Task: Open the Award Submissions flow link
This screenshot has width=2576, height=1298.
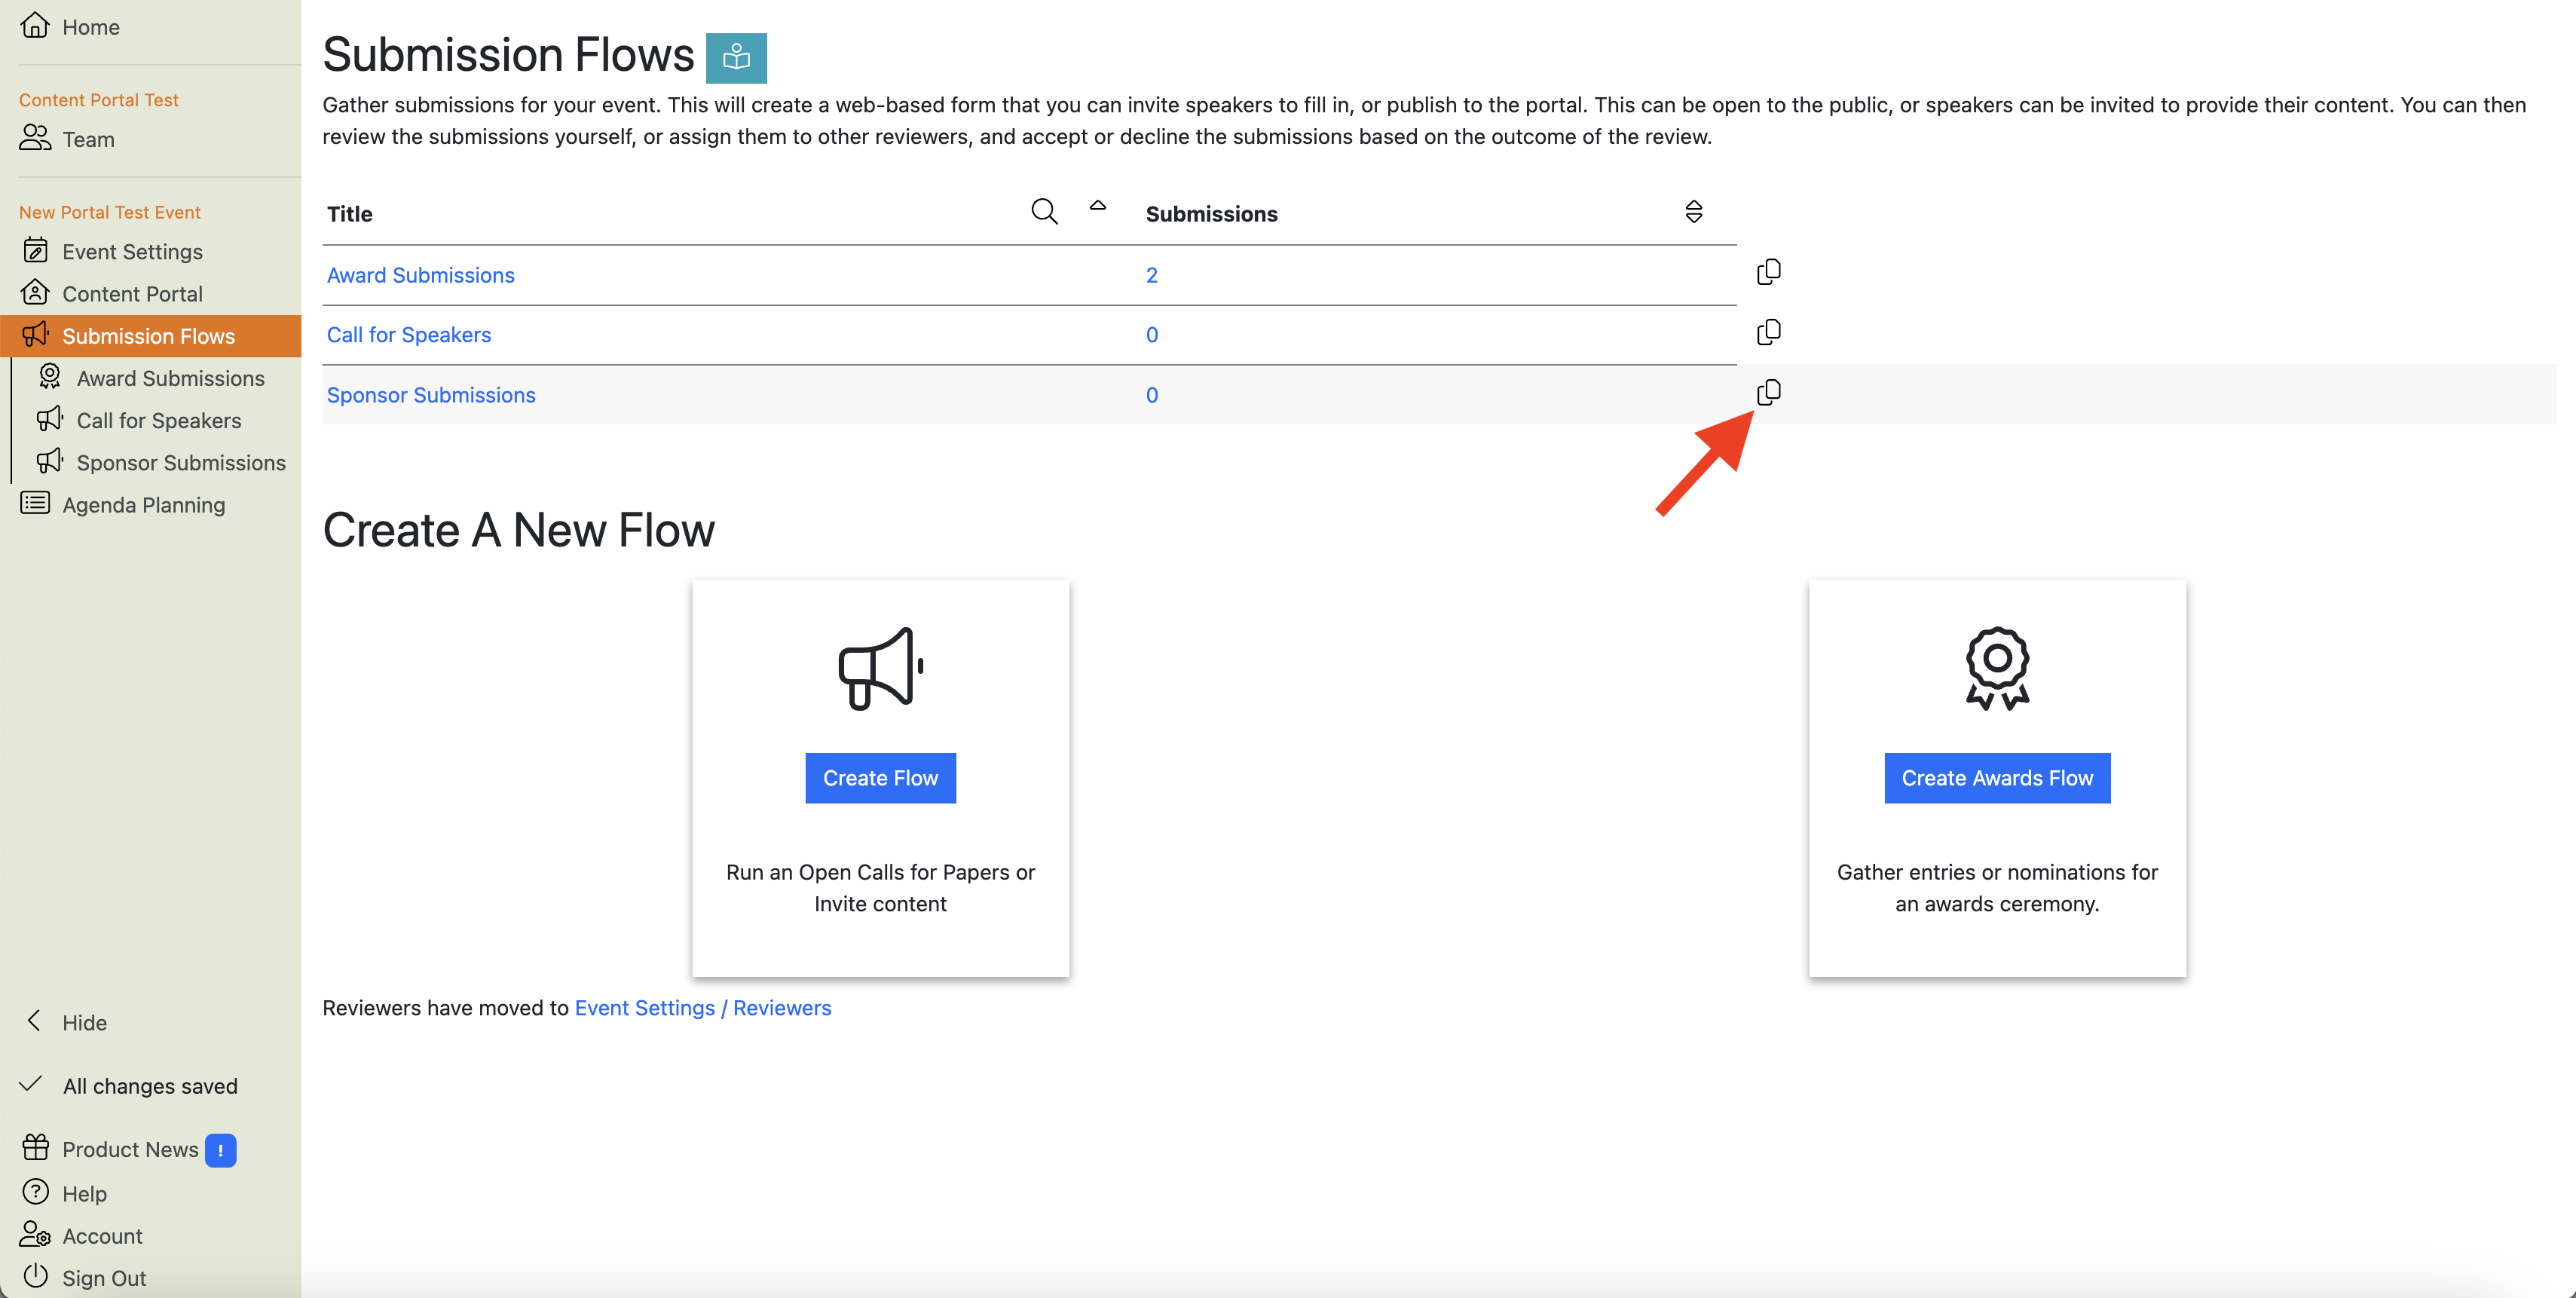Action: 420,274
